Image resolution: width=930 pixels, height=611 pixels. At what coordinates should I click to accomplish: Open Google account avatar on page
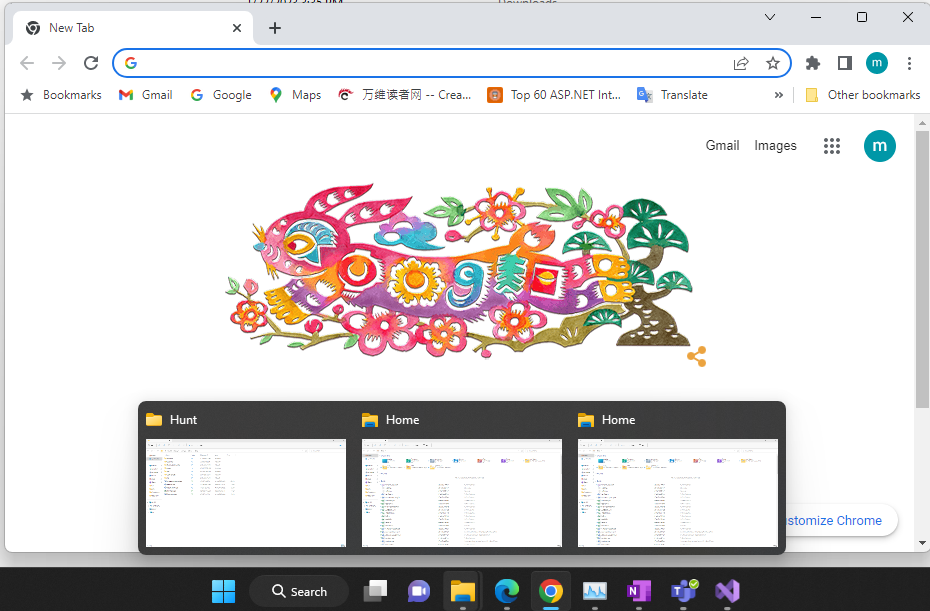[x=880, y=146]
